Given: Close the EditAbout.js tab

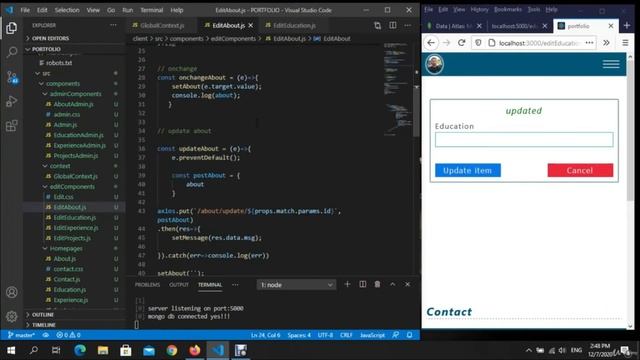Looking at the screenshot, I should 251,25.
